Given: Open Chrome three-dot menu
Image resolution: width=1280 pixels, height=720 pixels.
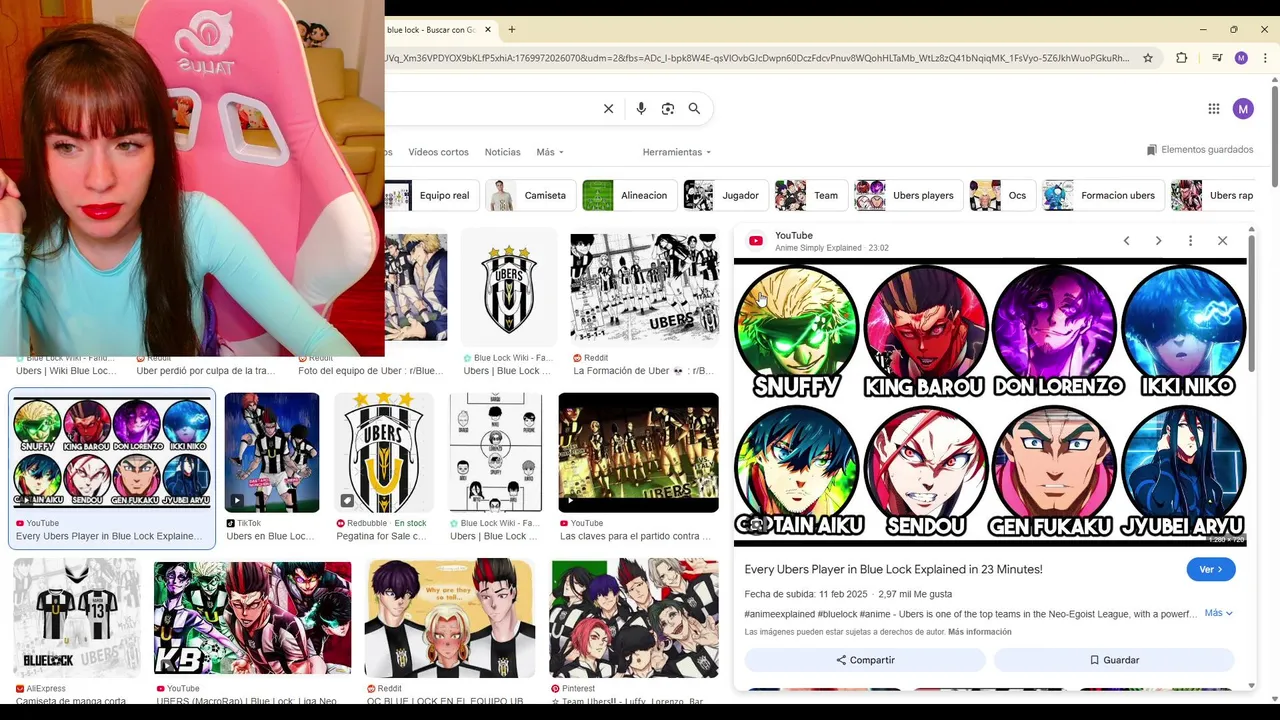Looking at the screenshot, I should [x=1265, y=58].
